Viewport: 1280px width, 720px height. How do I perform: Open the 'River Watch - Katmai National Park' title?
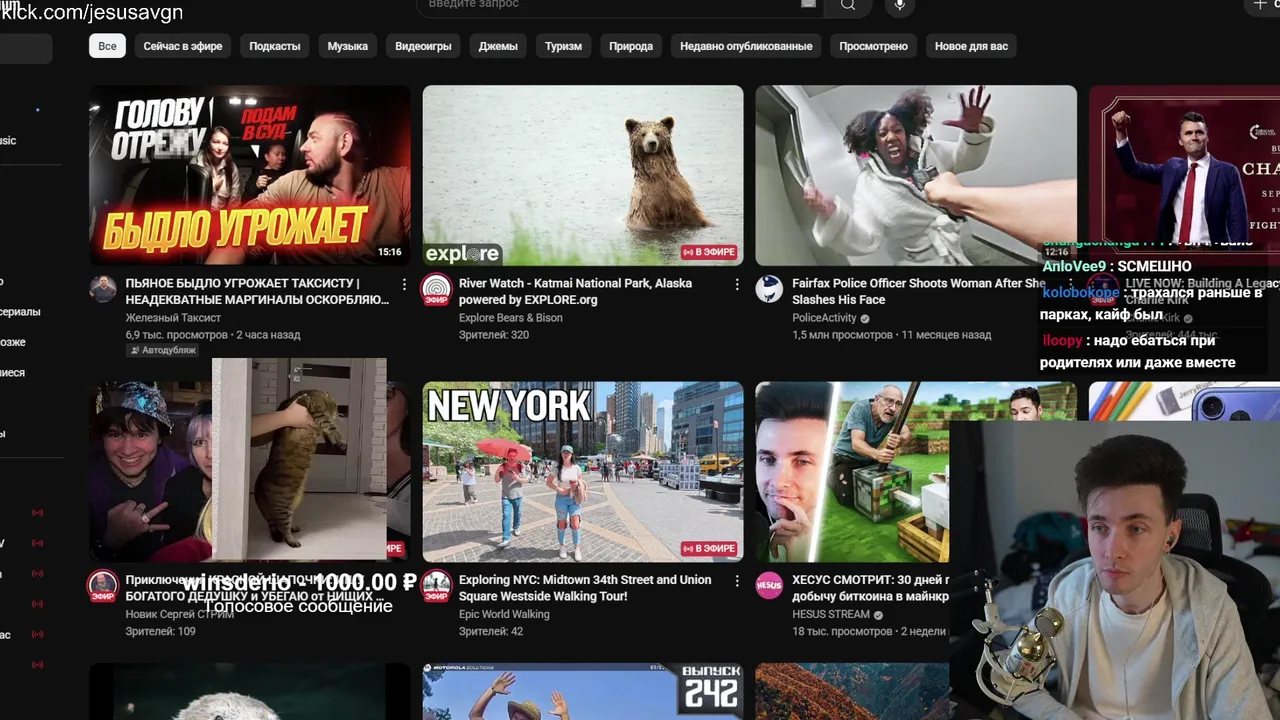575,291
